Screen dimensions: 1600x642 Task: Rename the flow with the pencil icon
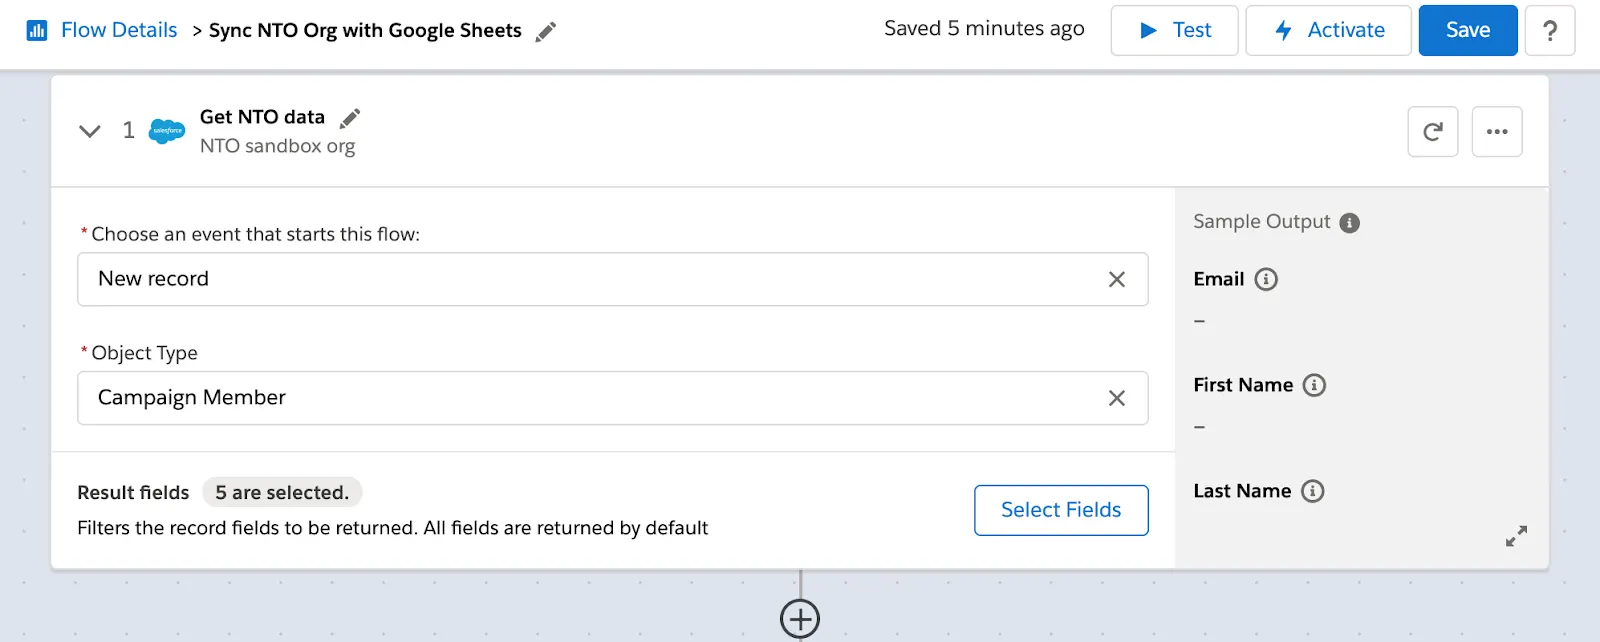[x=546, y=31]
